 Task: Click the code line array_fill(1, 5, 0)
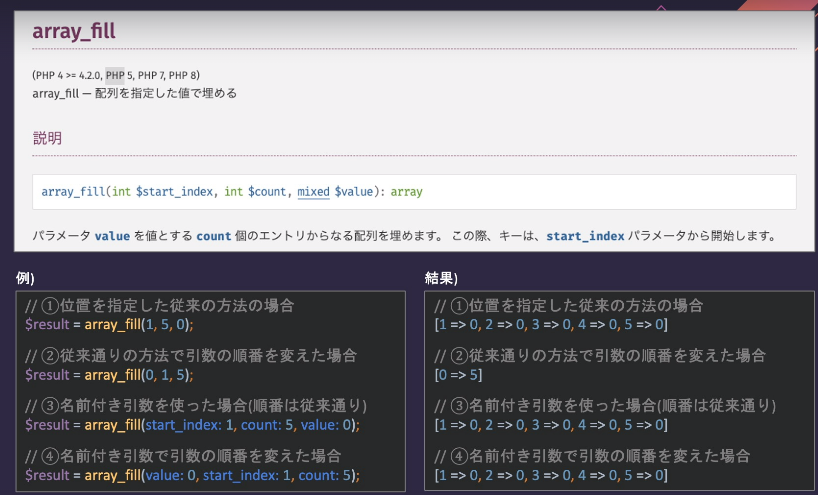[109, 324]
